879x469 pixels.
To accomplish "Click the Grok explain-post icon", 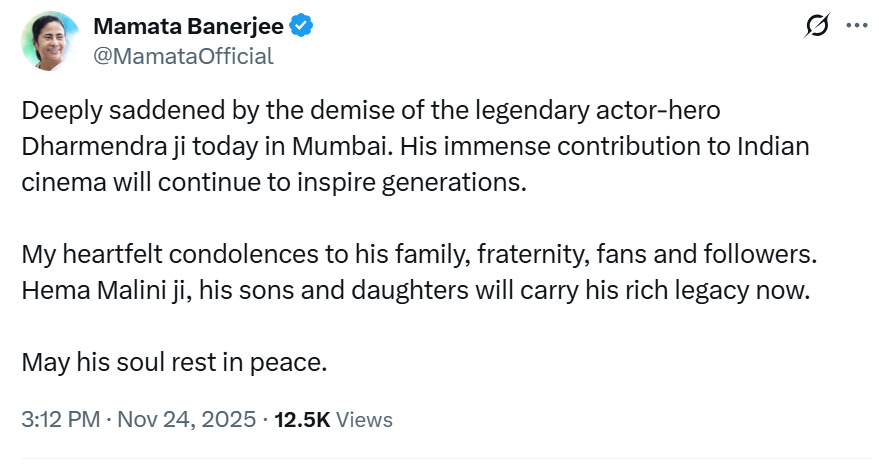I will click(815, 27).
